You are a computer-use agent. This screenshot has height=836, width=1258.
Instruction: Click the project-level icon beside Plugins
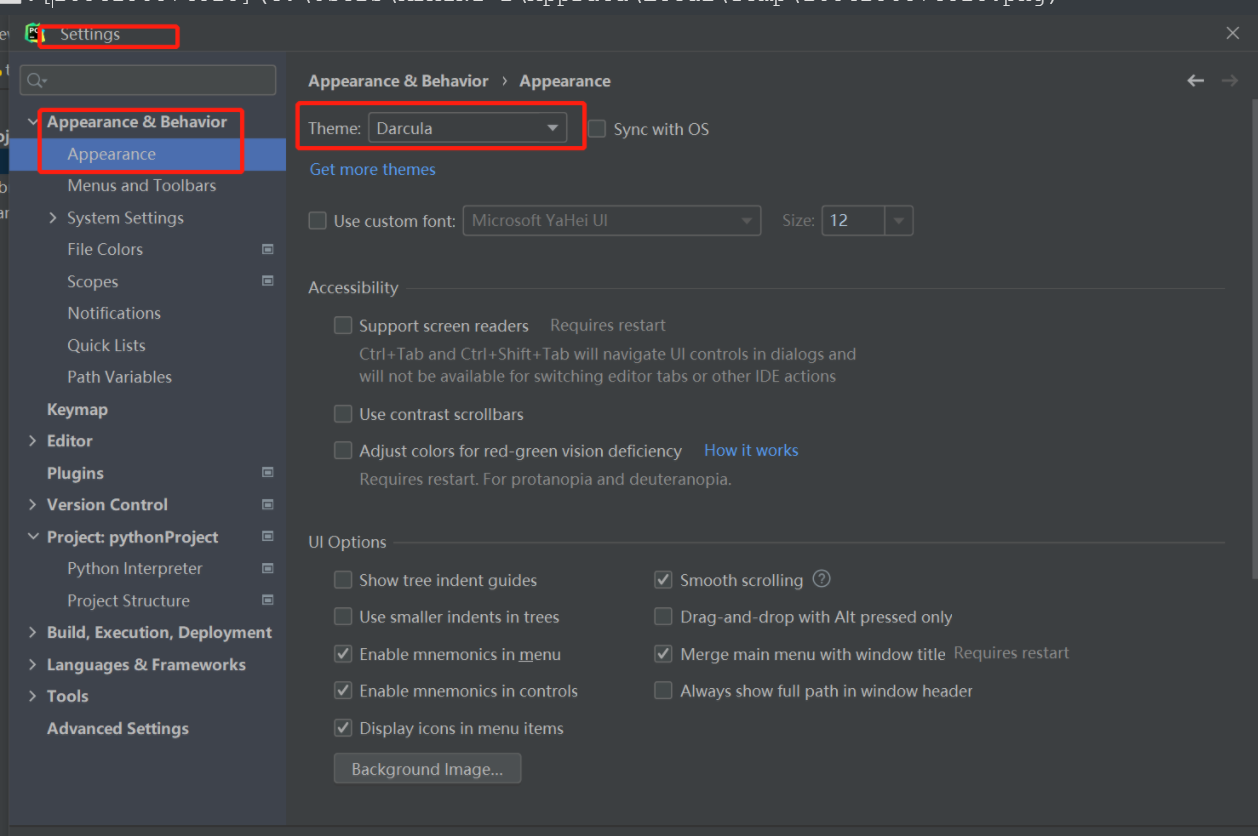pos(268,472)
